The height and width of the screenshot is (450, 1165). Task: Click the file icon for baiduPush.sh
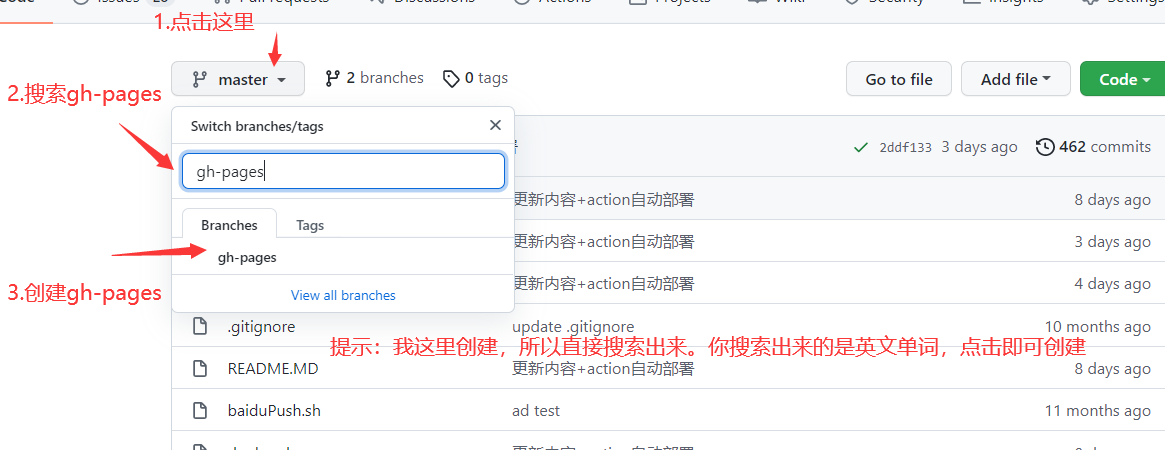[x=200, y=410]
